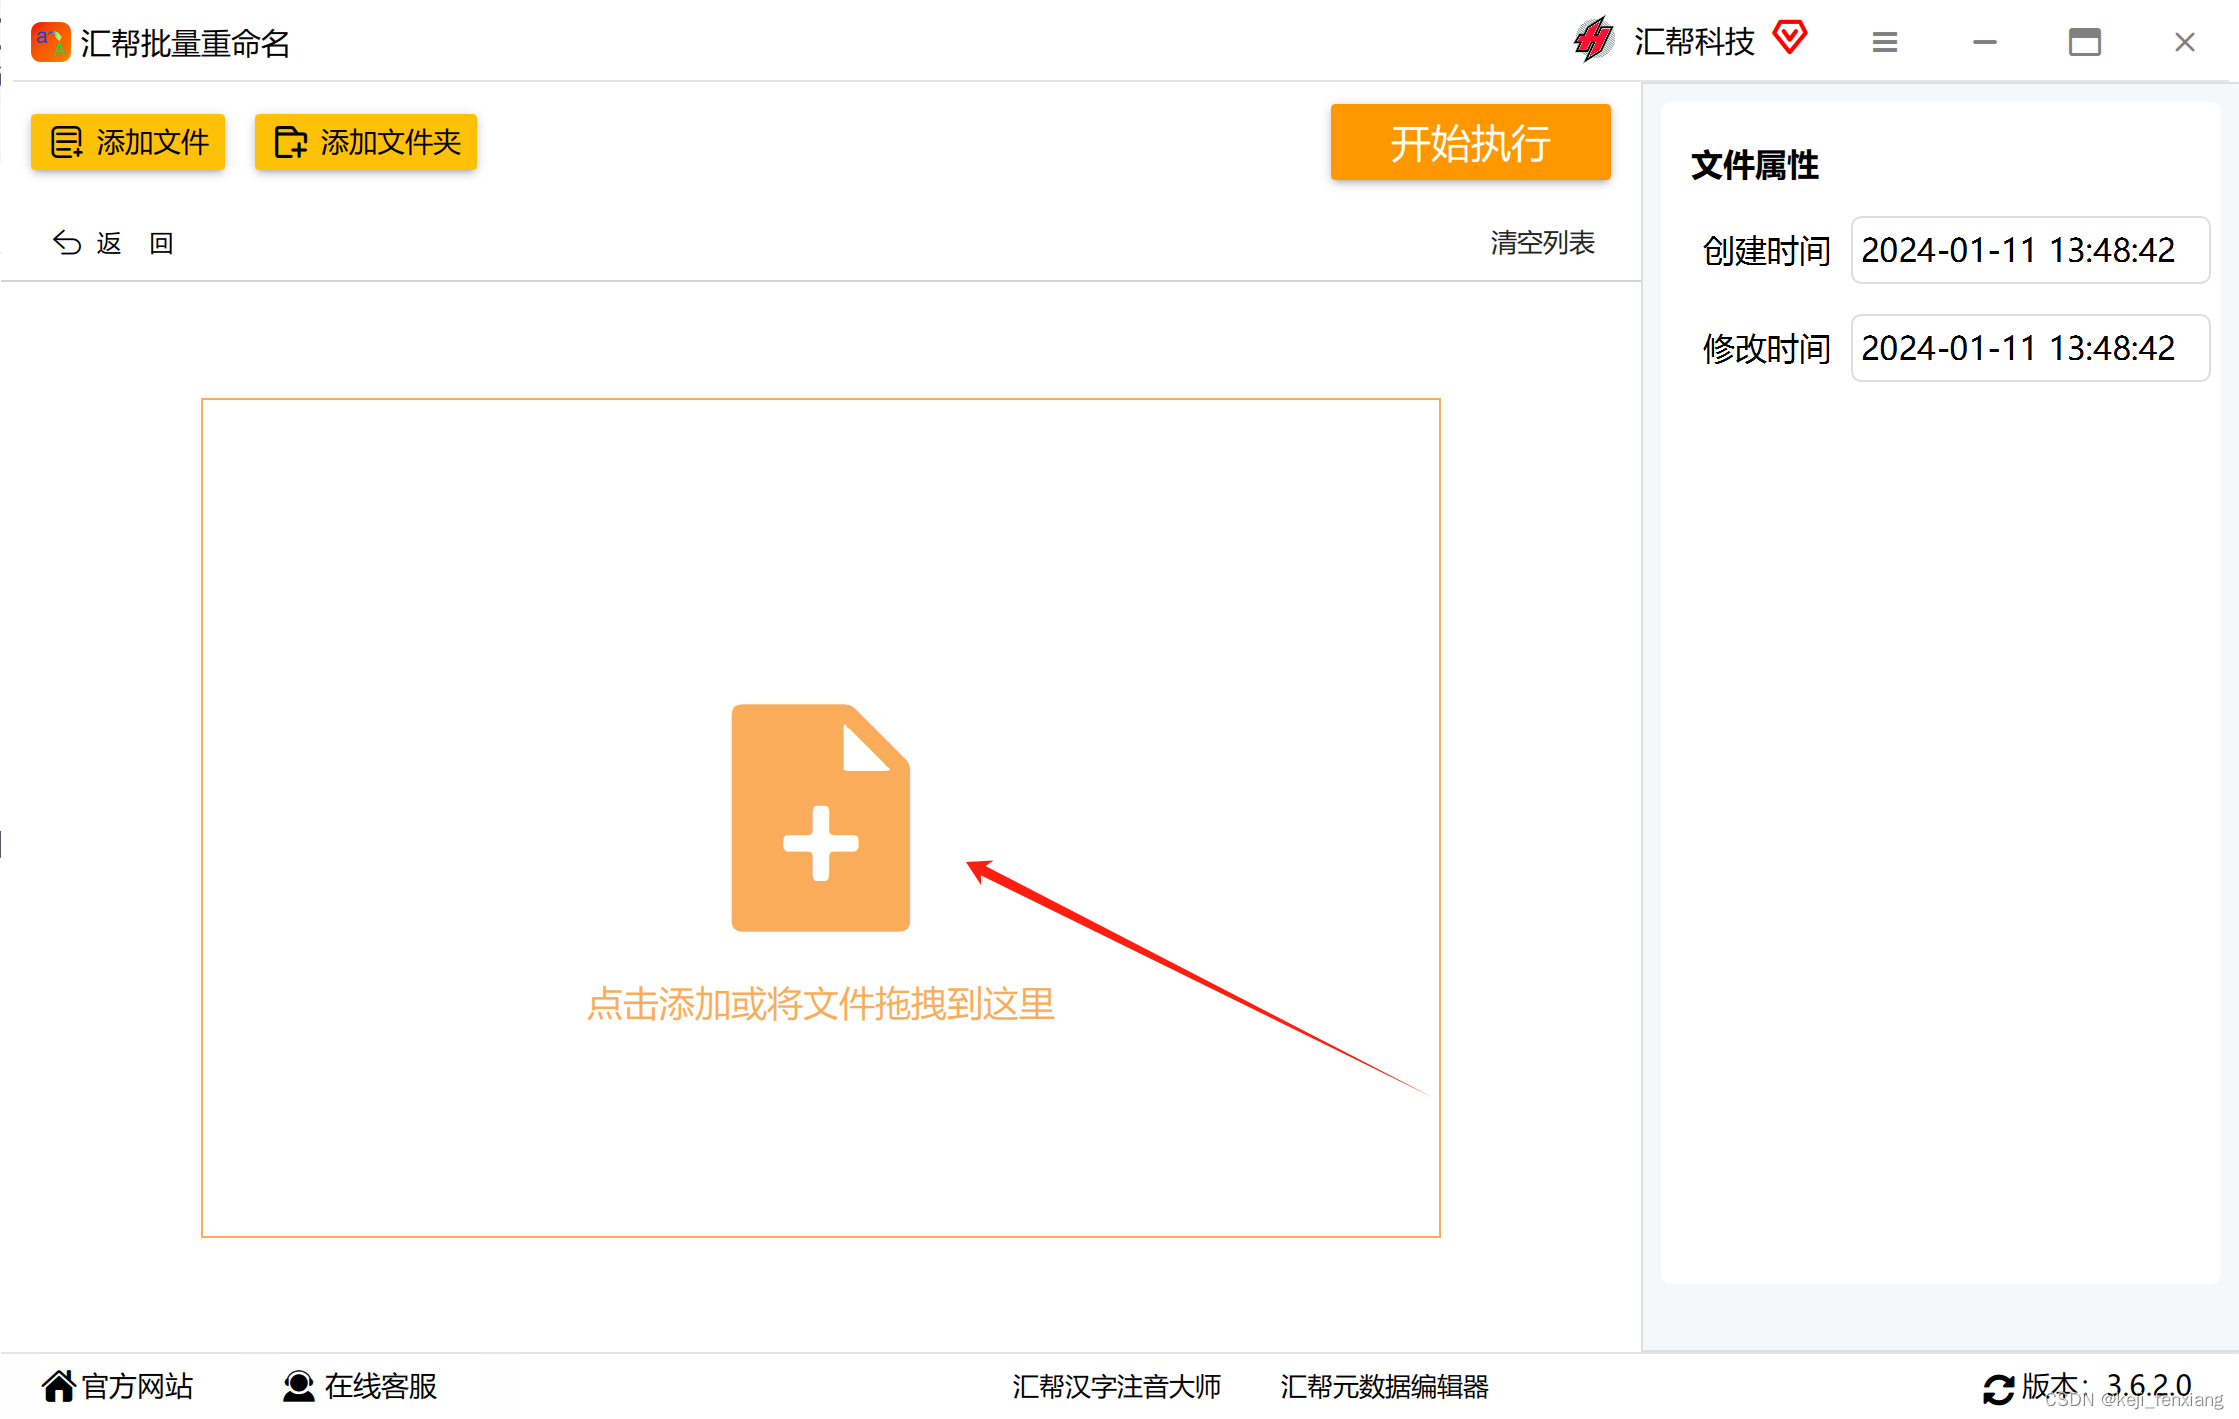Maximize the application window

[2085, 42]
